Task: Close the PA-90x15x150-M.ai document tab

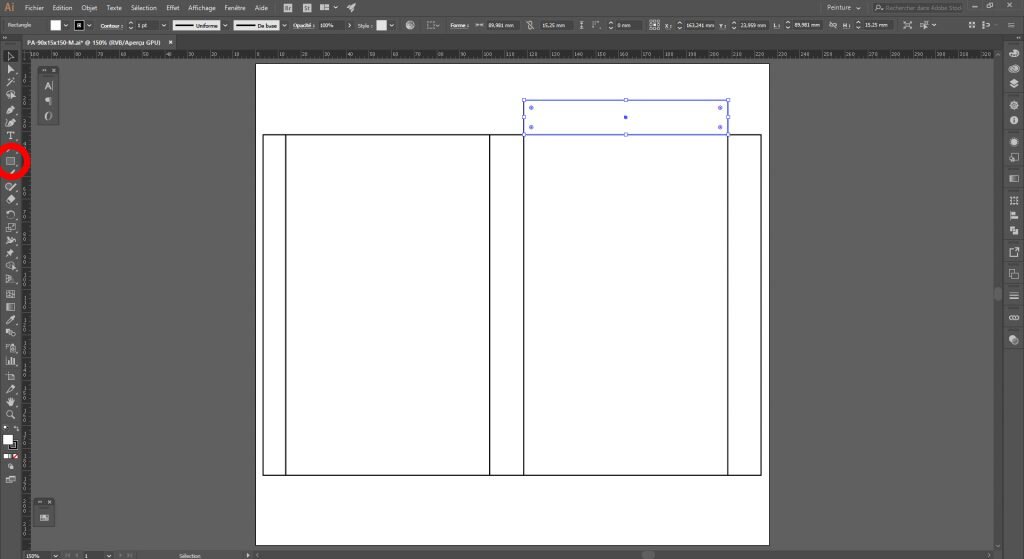Action: pos(169,43)
